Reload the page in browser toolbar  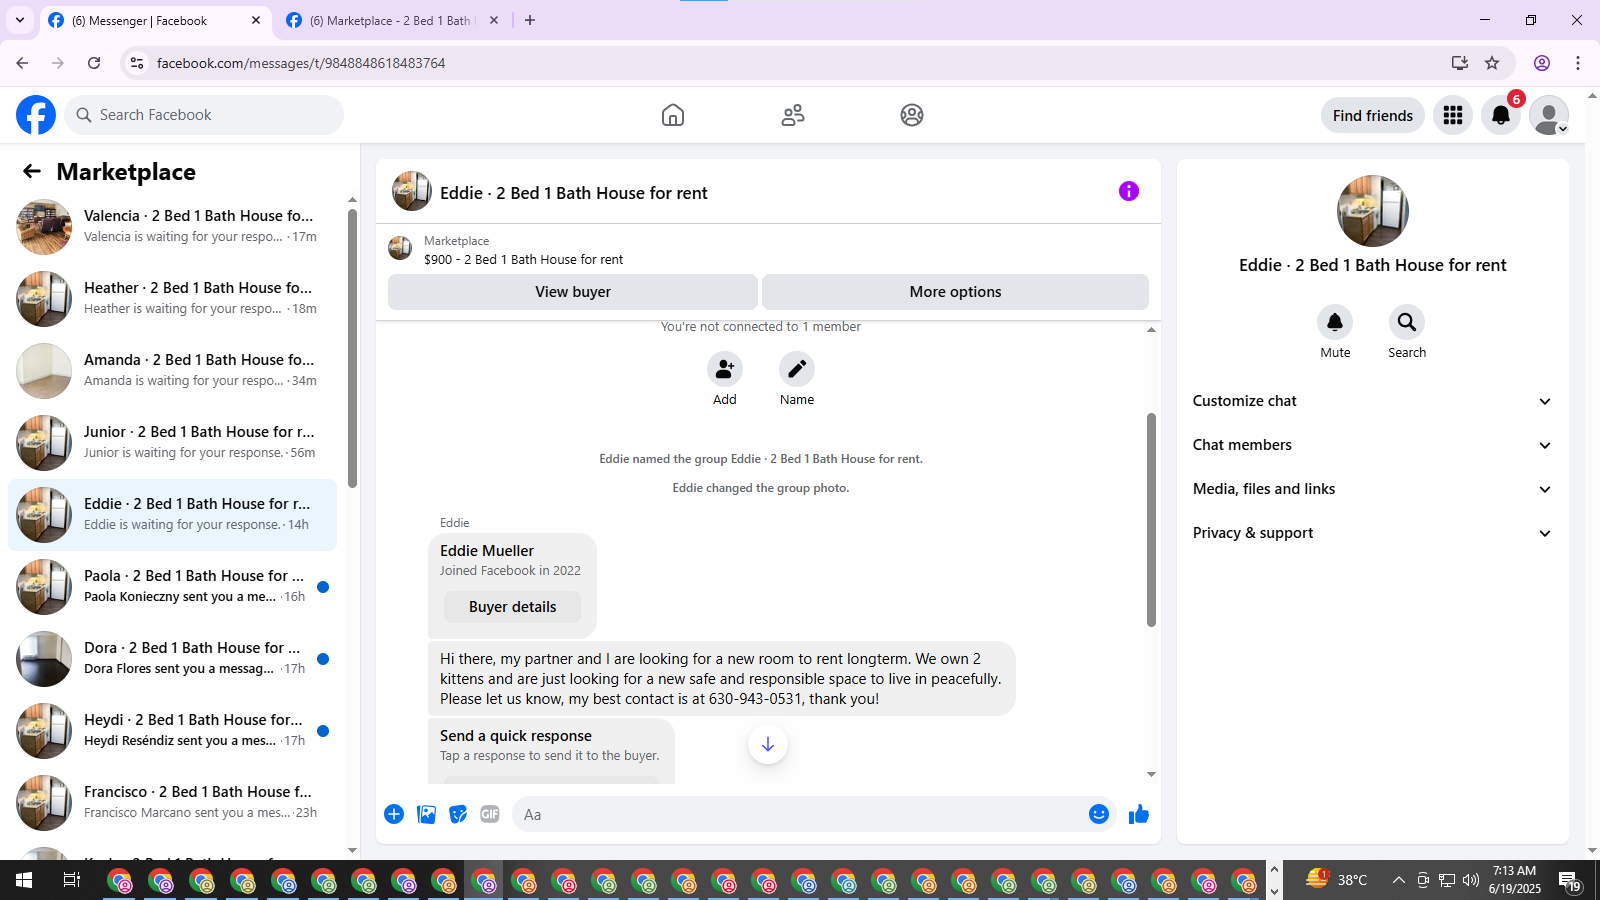point(94,63)
